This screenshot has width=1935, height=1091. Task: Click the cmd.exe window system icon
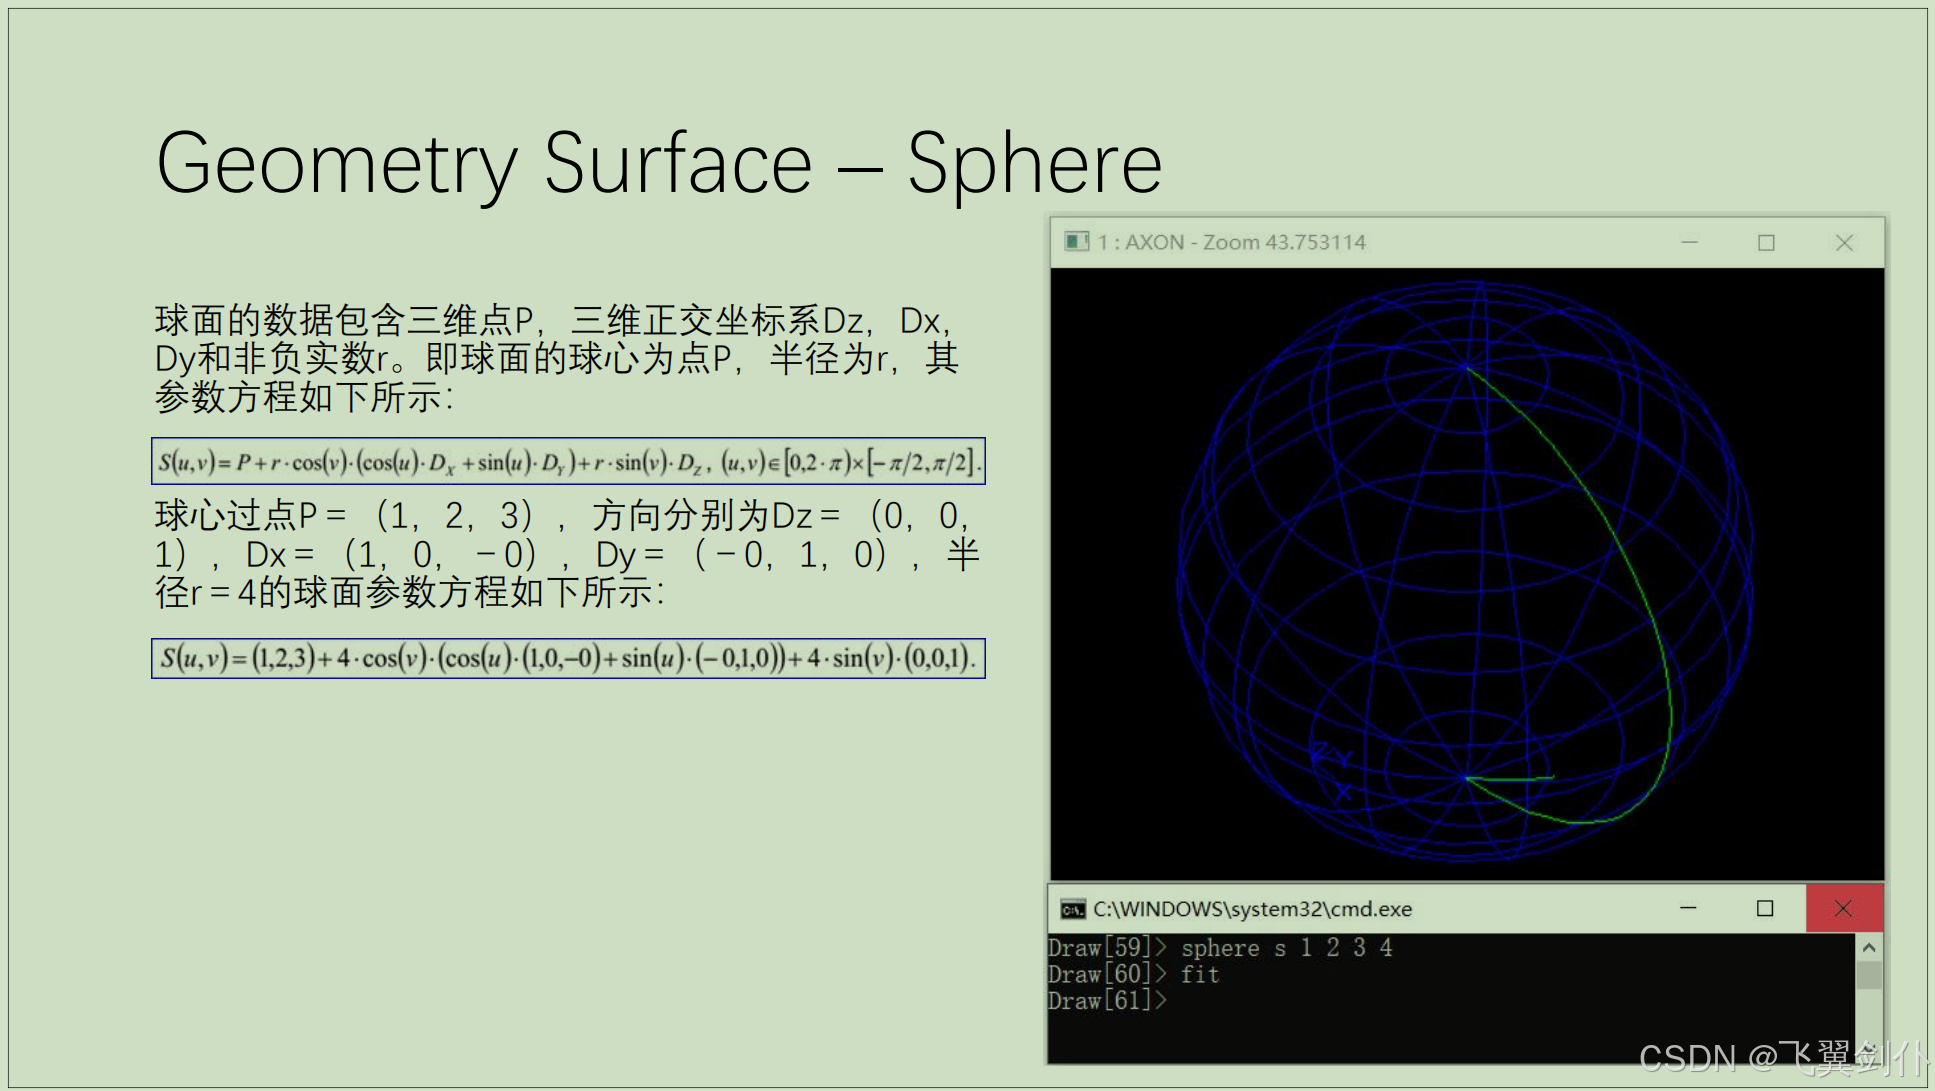pyautogui.click(x=1073, y=909)
